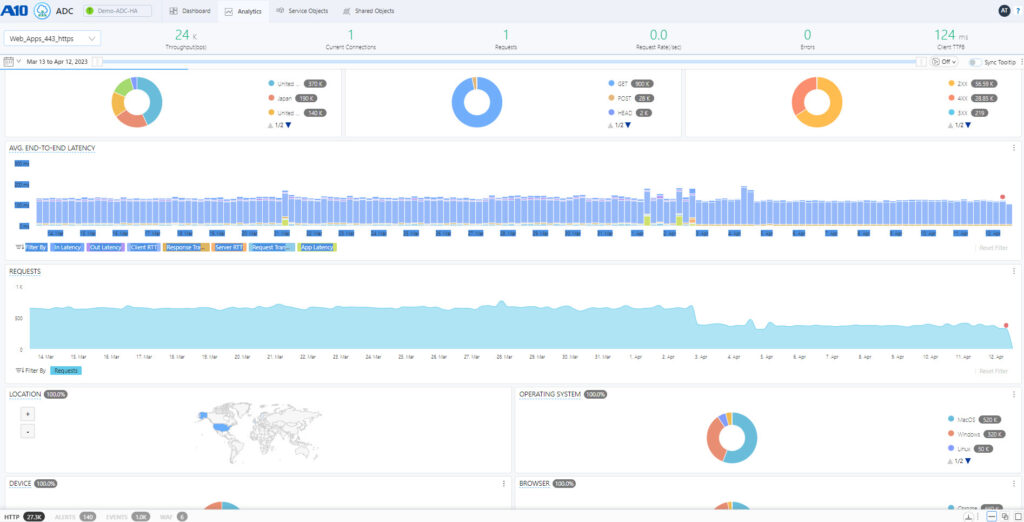Open the Requests panel options menu
Screen dimensions: 1024x522
coord(1014,271)
